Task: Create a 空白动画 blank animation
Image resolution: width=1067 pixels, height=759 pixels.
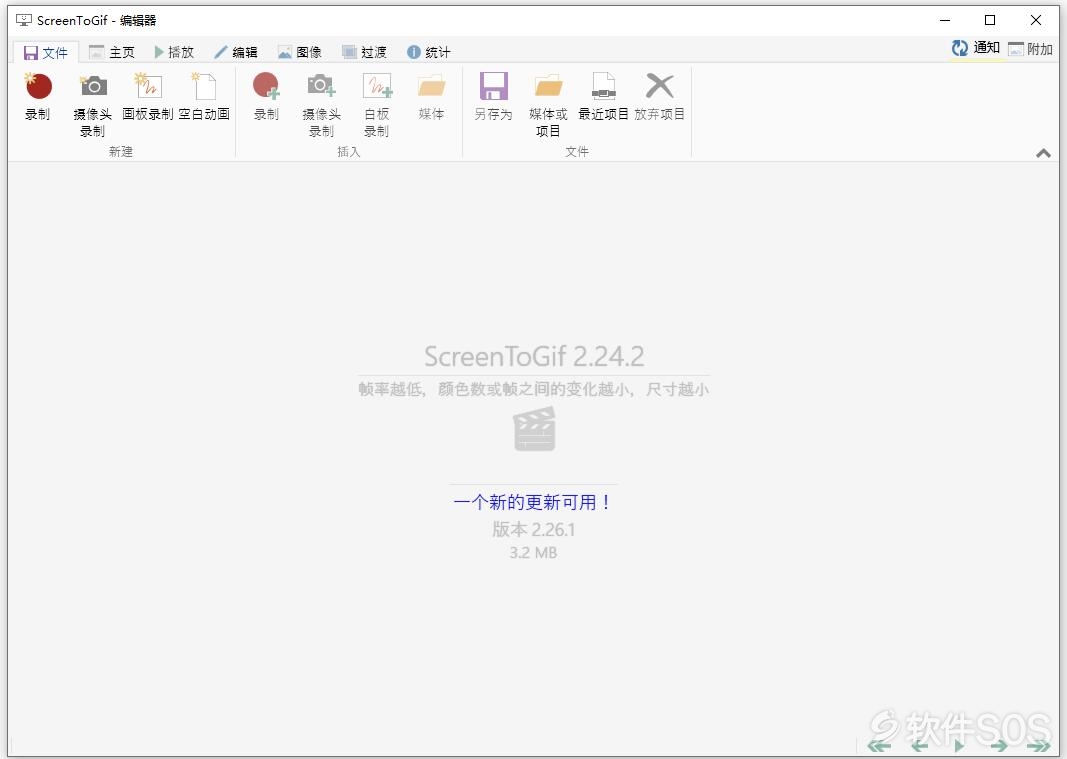Action: click(x=204, y=97)
